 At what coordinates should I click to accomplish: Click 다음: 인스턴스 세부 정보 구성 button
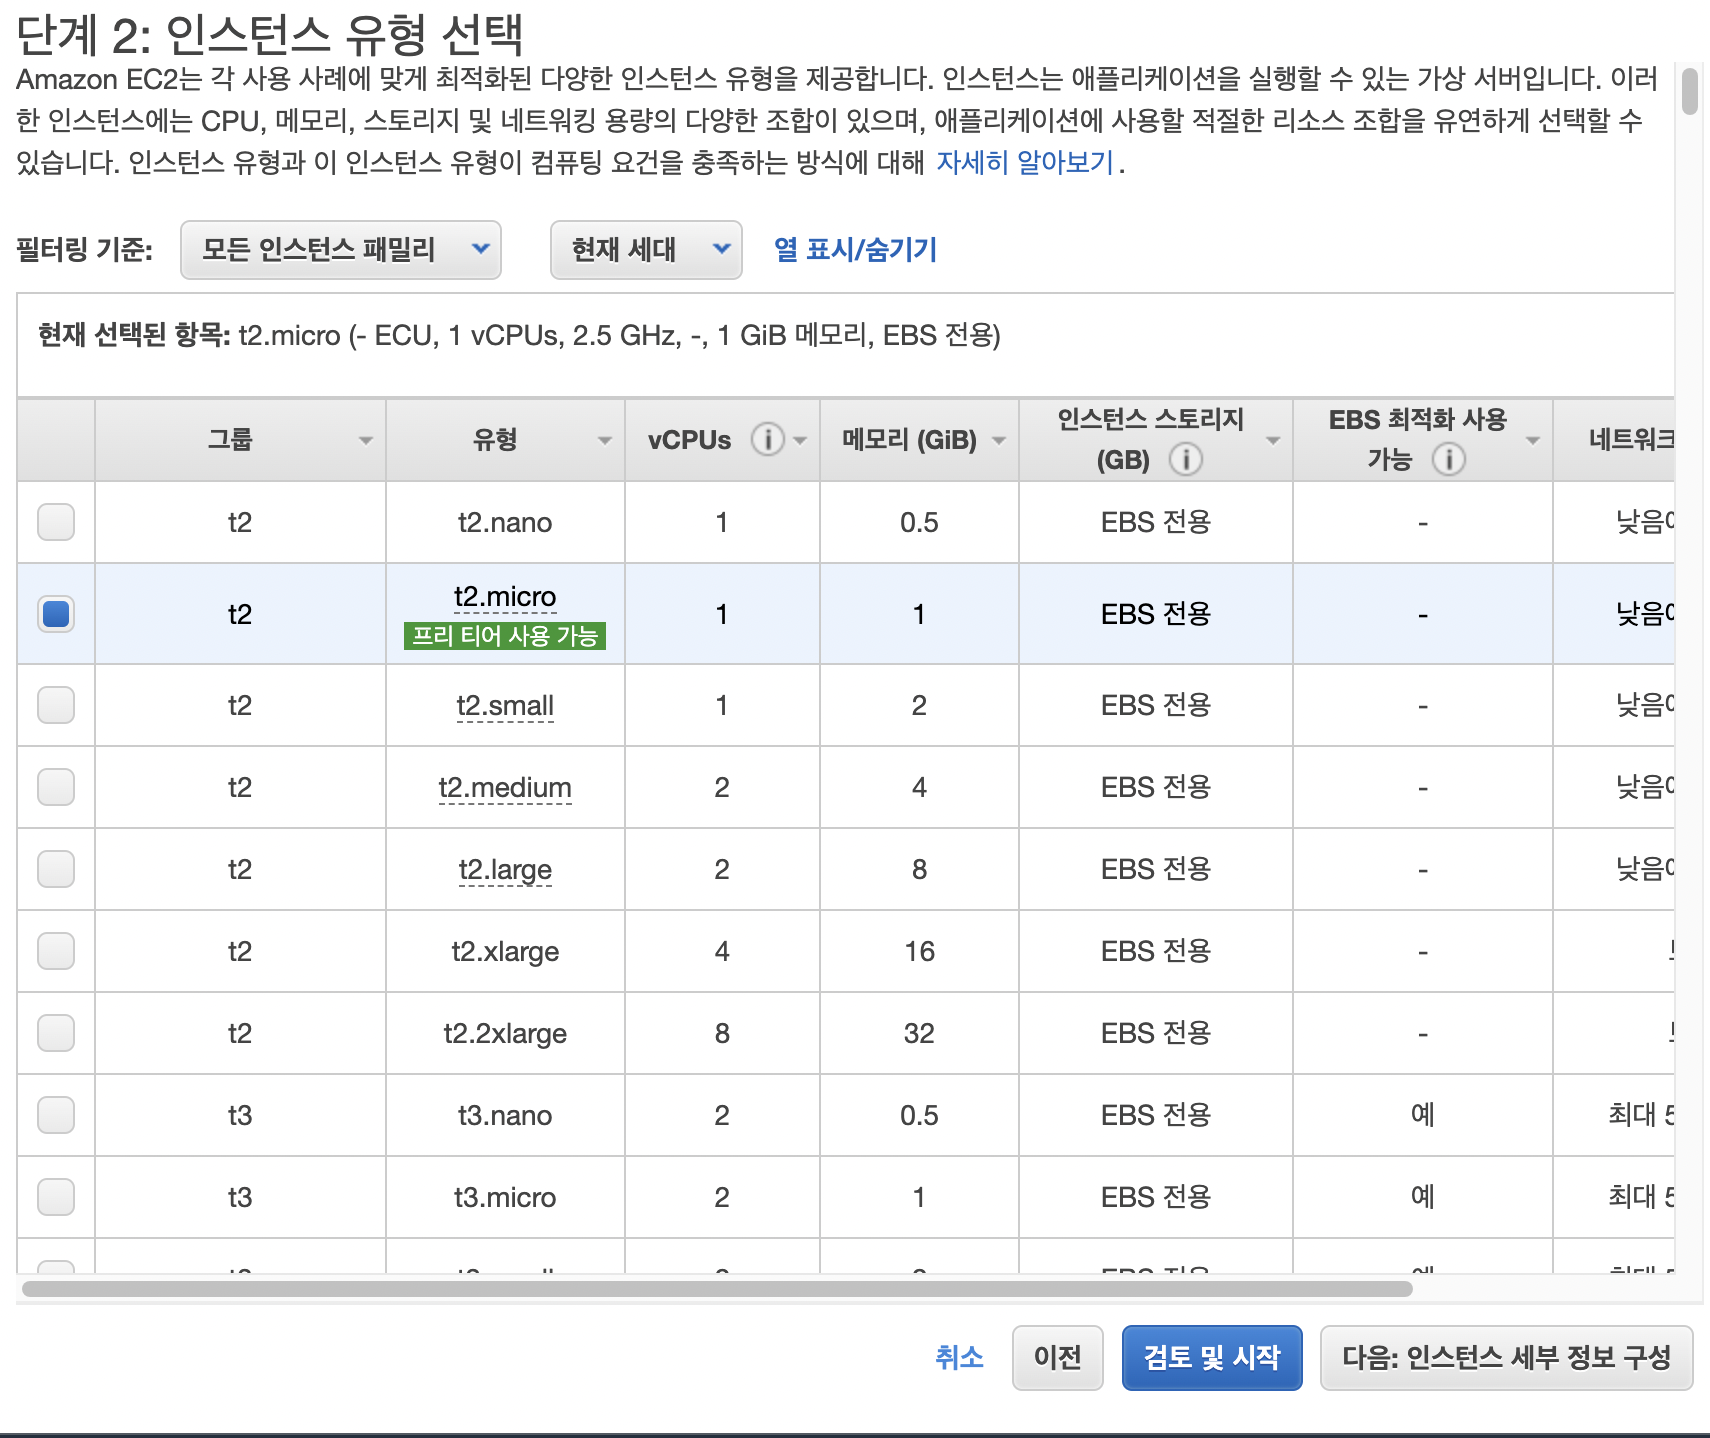tap(1506, 1357)
